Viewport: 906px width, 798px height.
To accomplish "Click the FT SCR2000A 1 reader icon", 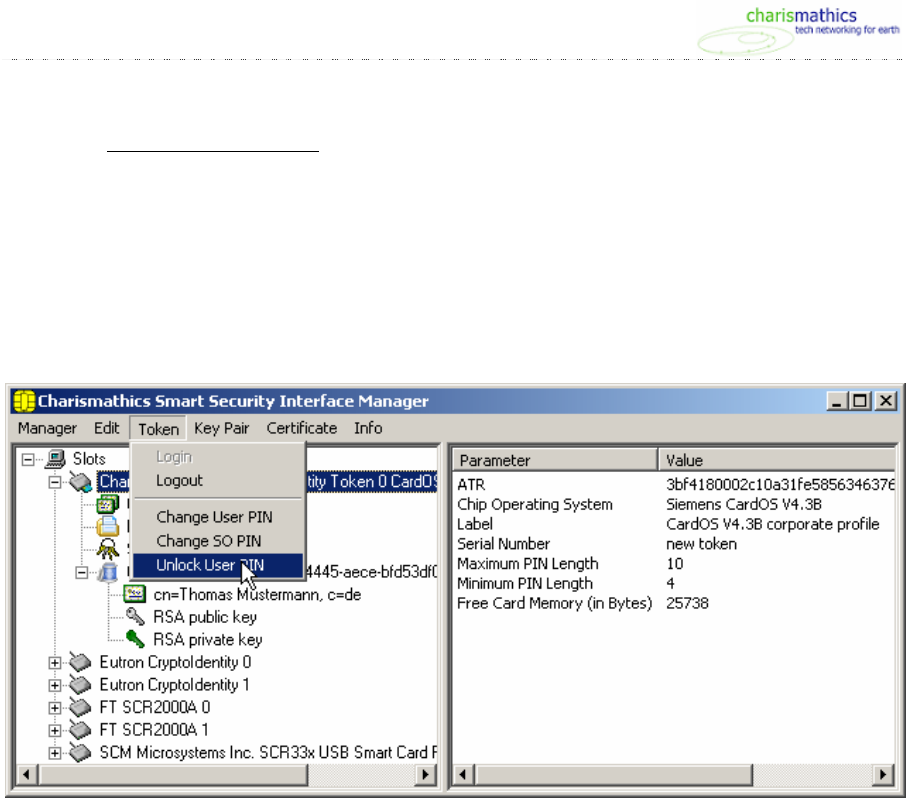I will tap(80, 729).
